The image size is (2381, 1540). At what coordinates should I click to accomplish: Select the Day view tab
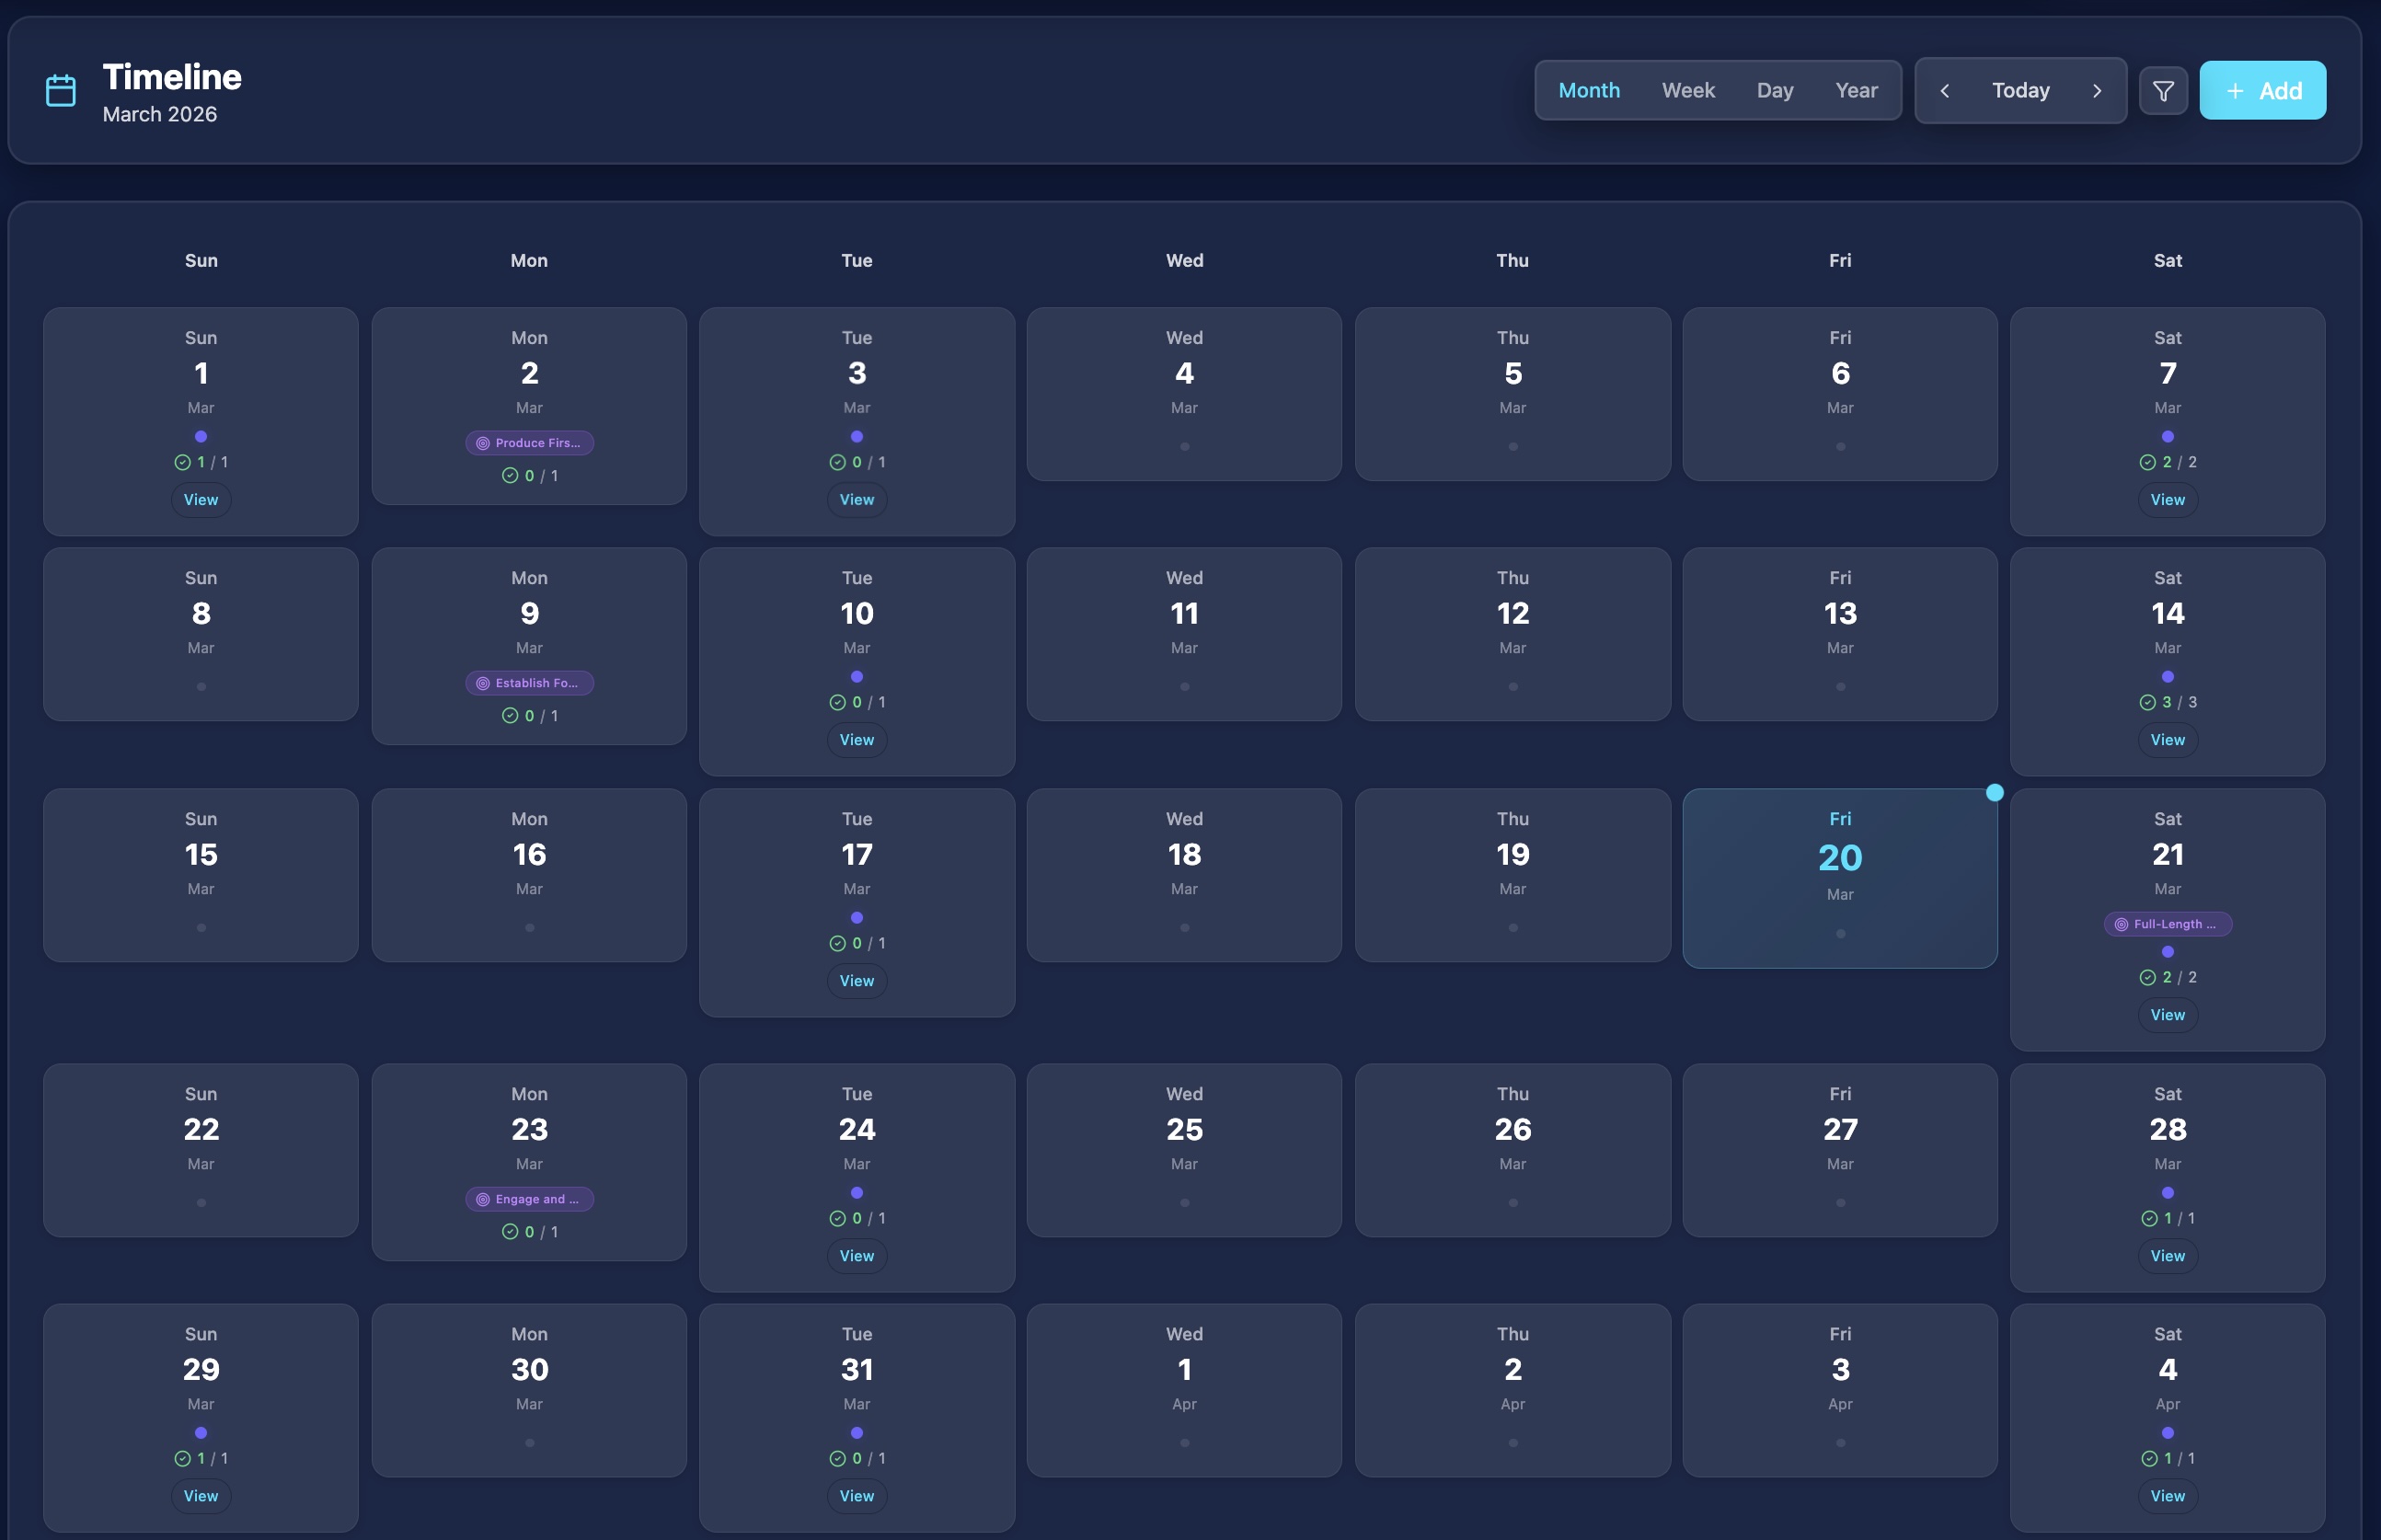point(1775,91)
